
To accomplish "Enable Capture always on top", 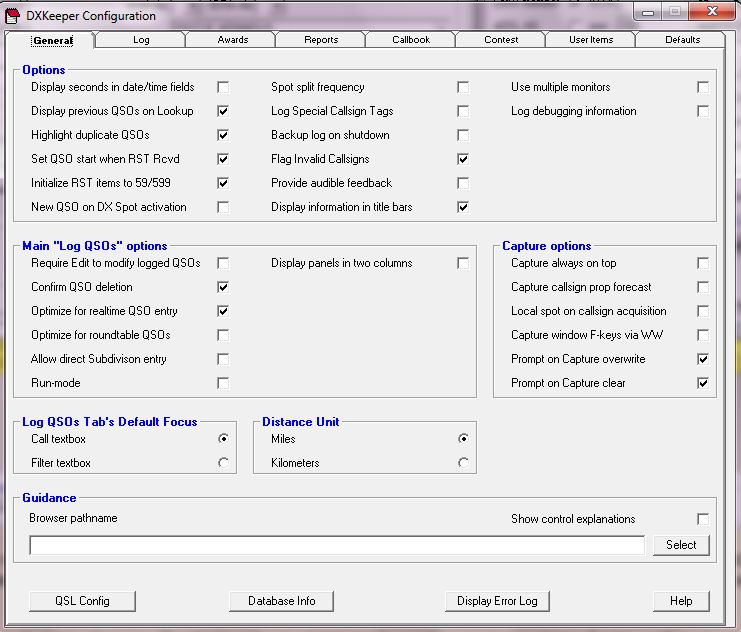I will [703, 263].
